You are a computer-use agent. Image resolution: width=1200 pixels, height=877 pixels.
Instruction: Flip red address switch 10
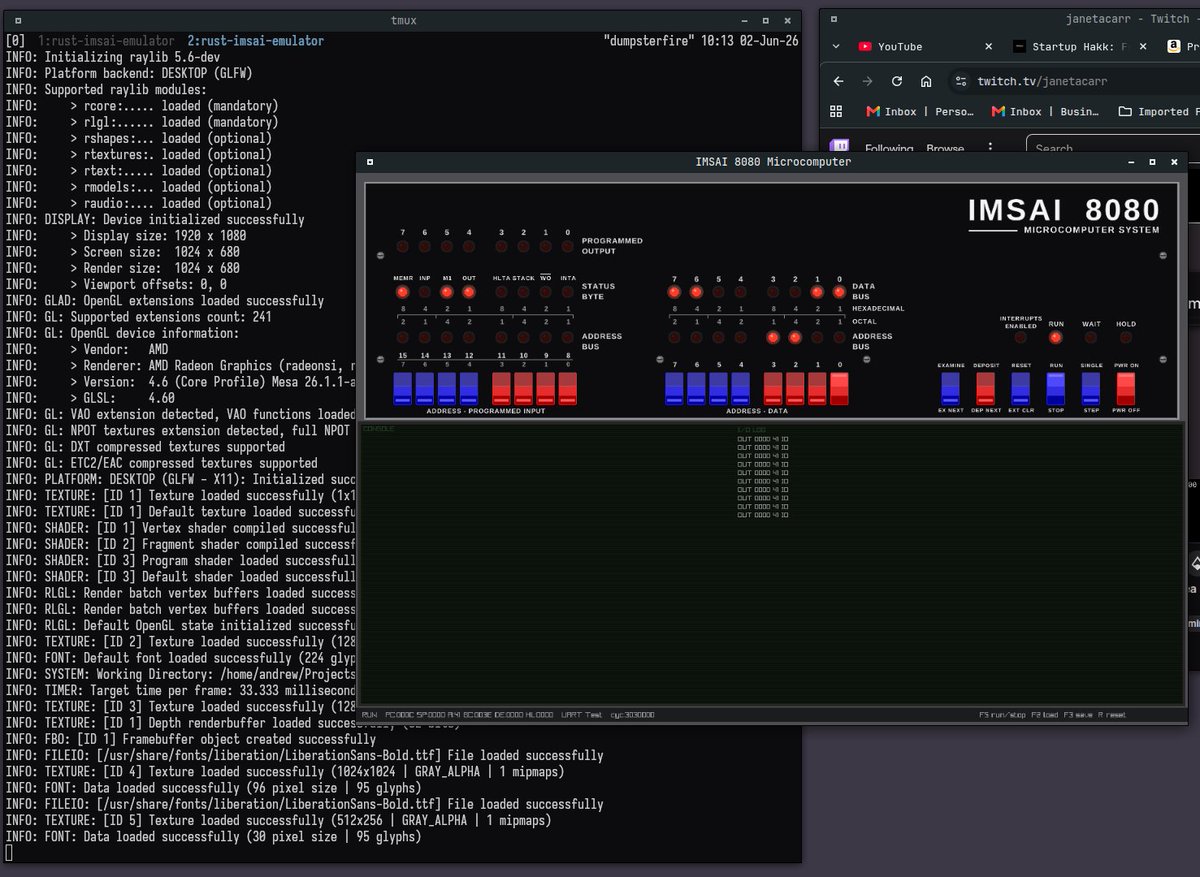[x=523, y=388]
